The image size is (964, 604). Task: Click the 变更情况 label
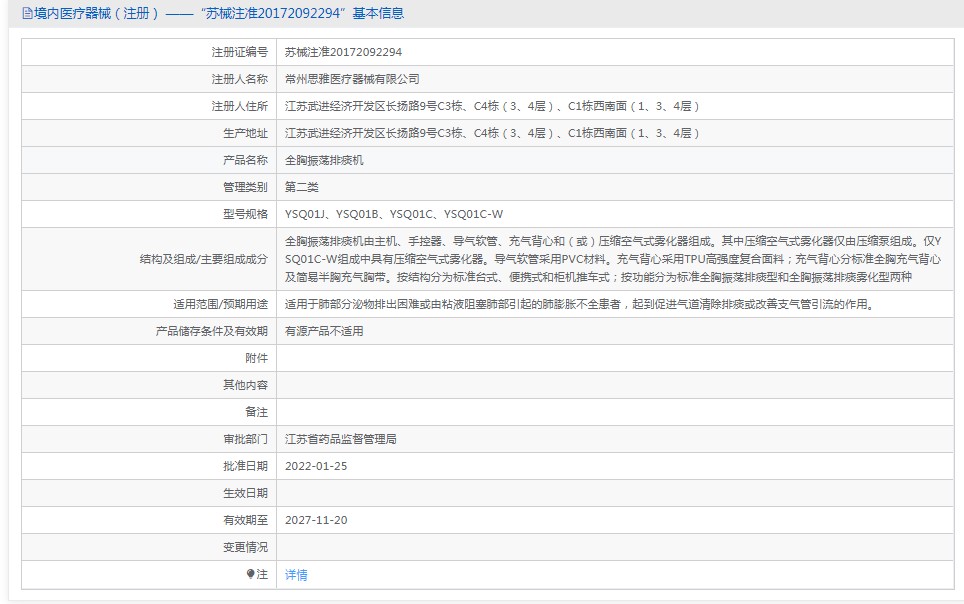pyautogui.click(x=245, y=547)
